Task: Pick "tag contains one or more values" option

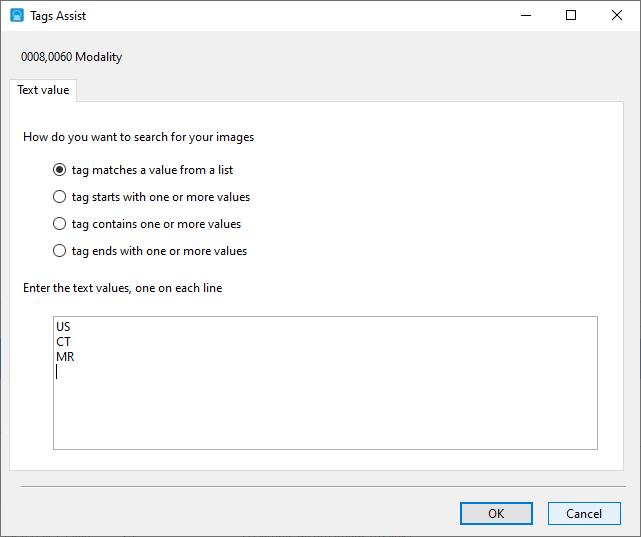Action: click(60, 224)
